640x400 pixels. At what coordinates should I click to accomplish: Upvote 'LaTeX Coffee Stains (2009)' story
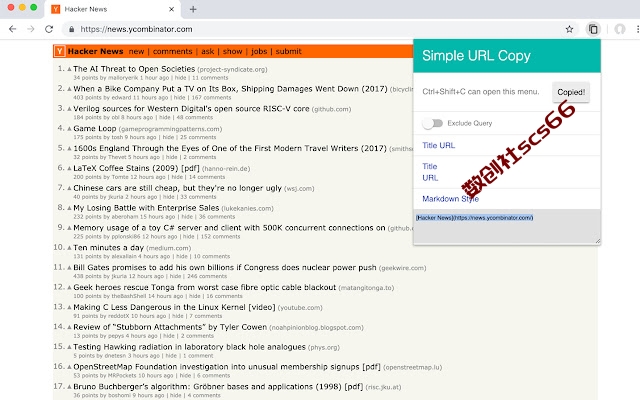[69, 168]
